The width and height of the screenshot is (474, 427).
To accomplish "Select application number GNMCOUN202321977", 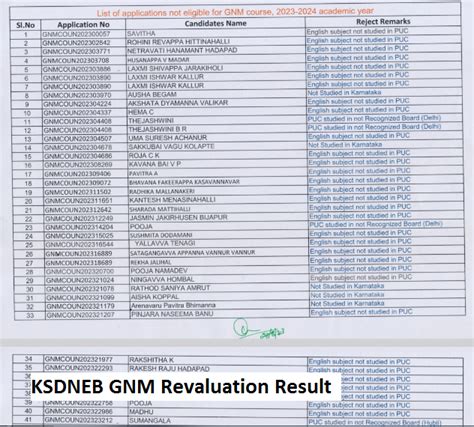I will pos(79,359).
